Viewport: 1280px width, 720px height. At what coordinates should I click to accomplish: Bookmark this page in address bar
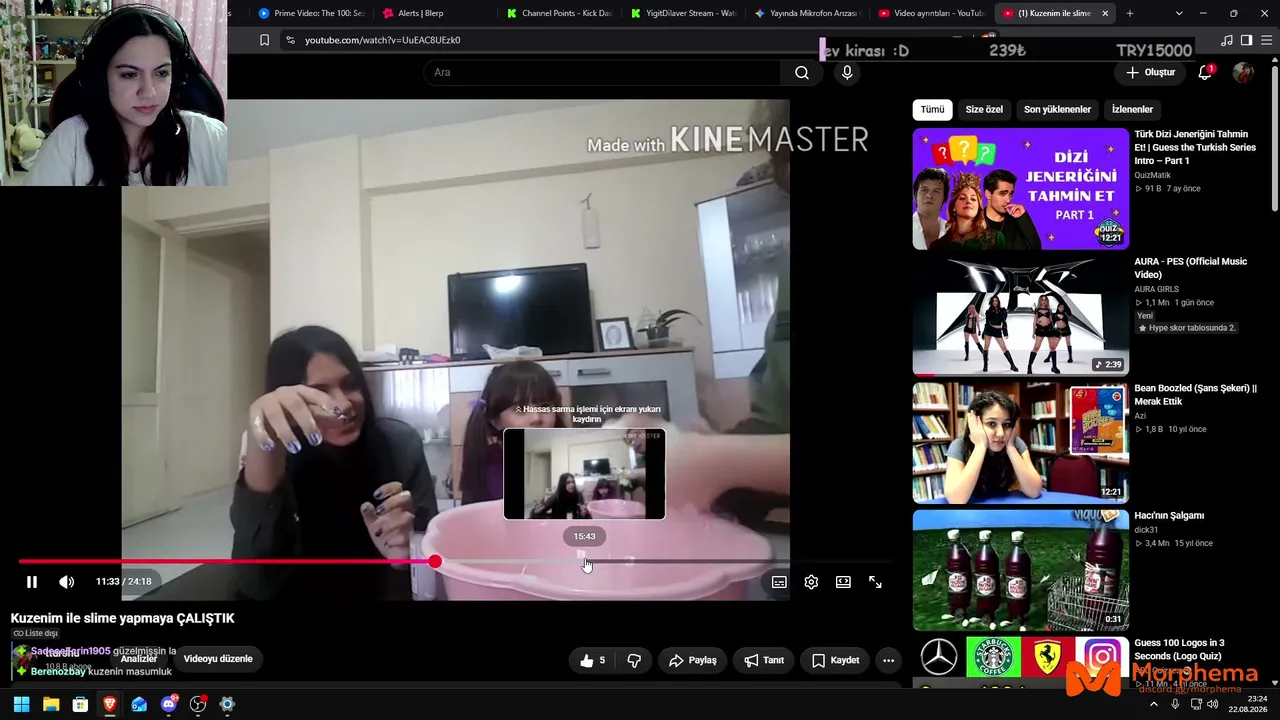[x=264, y=40]
